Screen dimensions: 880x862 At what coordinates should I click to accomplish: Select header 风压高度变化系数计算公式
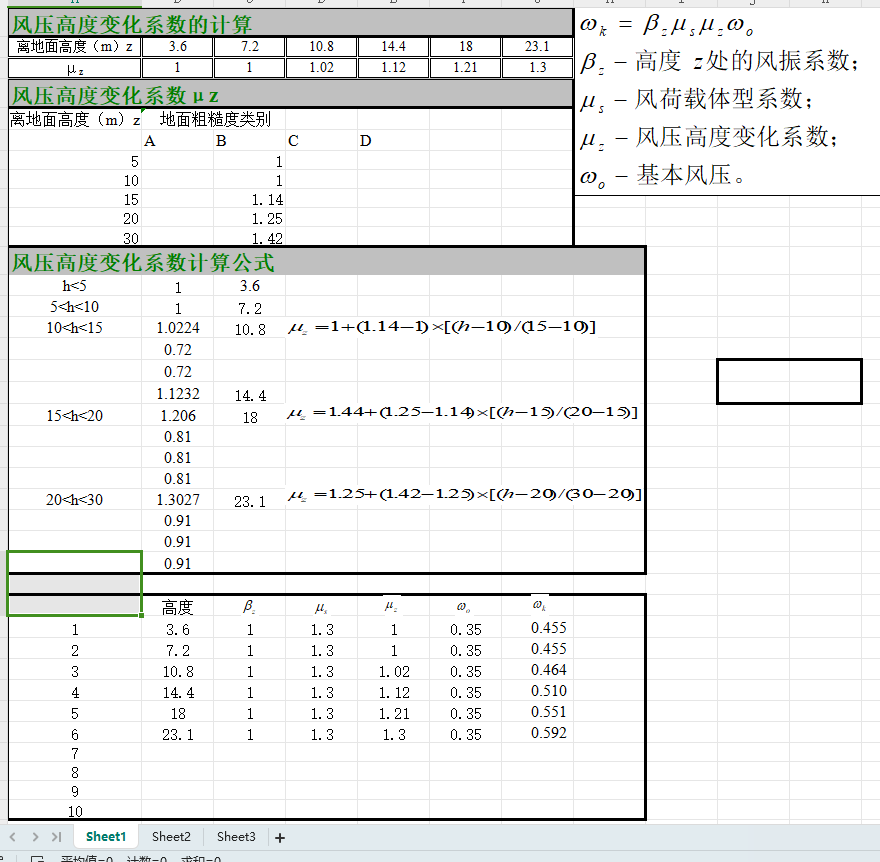point(327,262)
